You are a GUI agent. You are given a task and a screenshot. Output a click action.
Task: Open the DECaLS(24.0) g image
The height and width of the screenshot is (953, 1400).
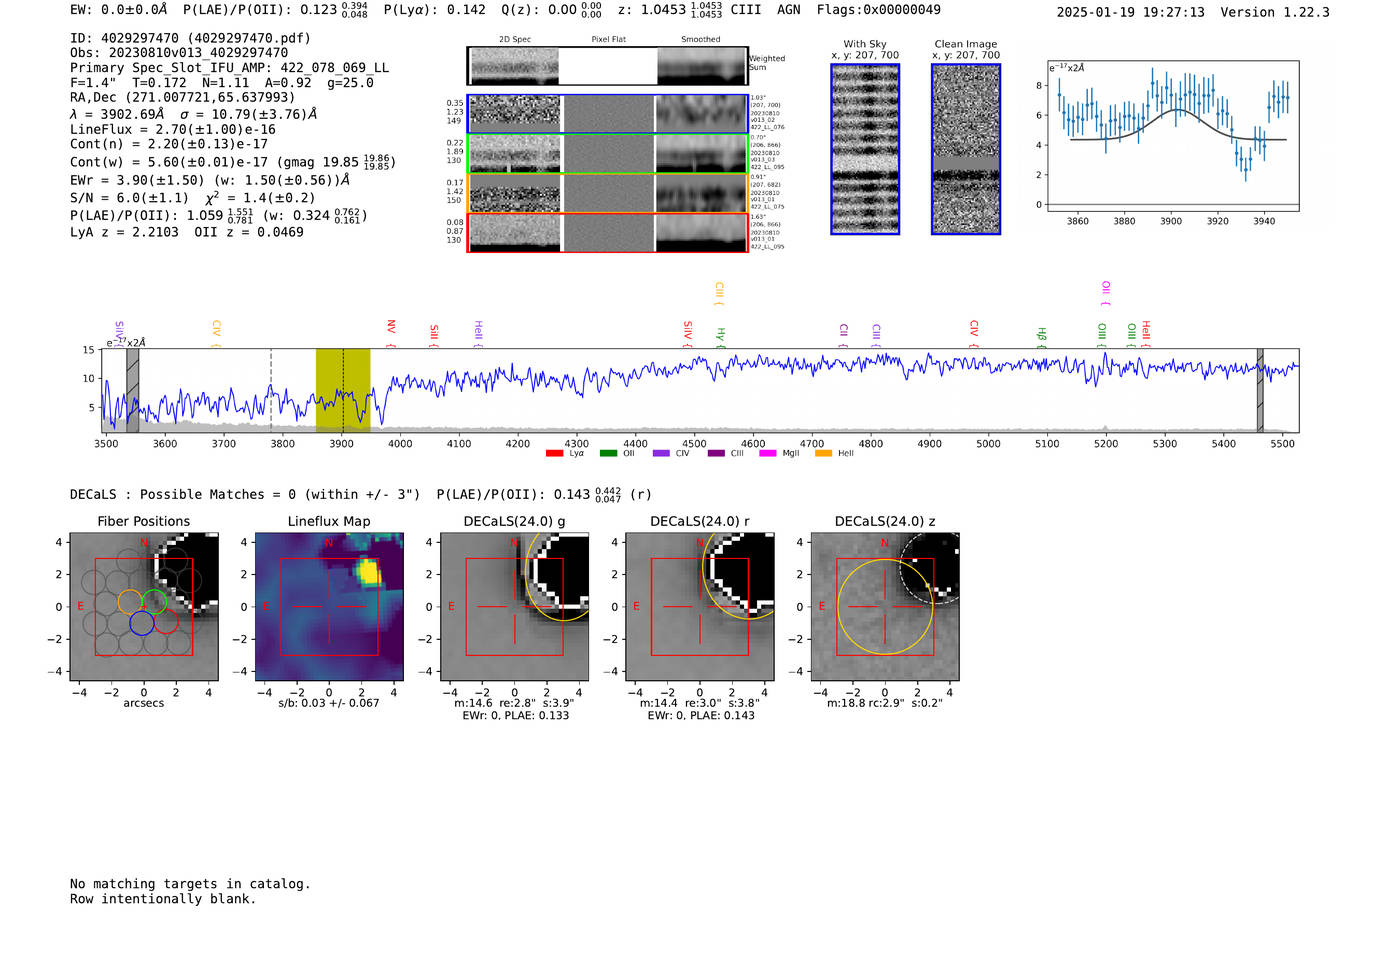tap(515, 607)
